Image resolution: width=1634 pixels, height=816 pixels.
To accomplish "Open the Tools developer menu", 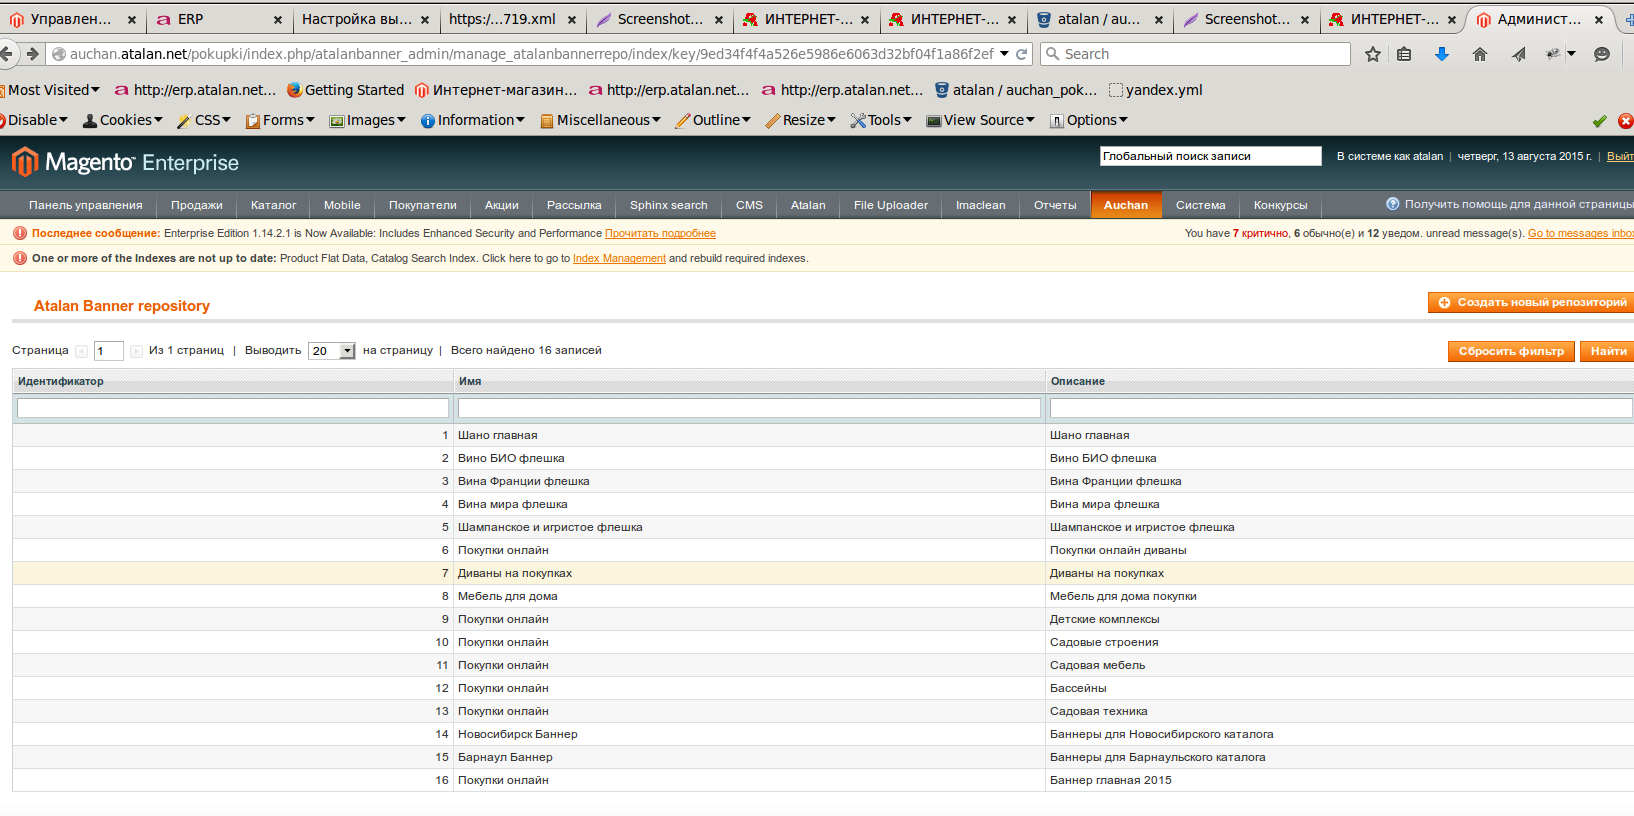I will (881, 120).
